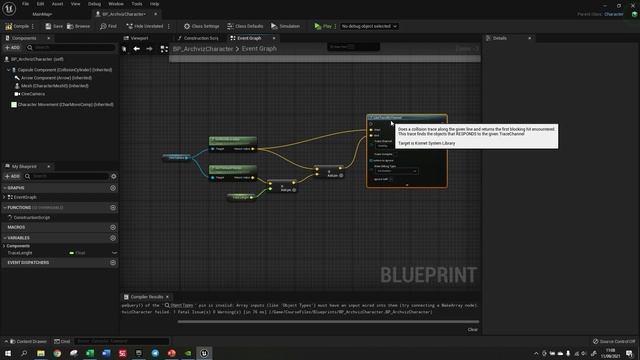
Task: Close the Event Graph tab
Action: click(x=274, y=38)
